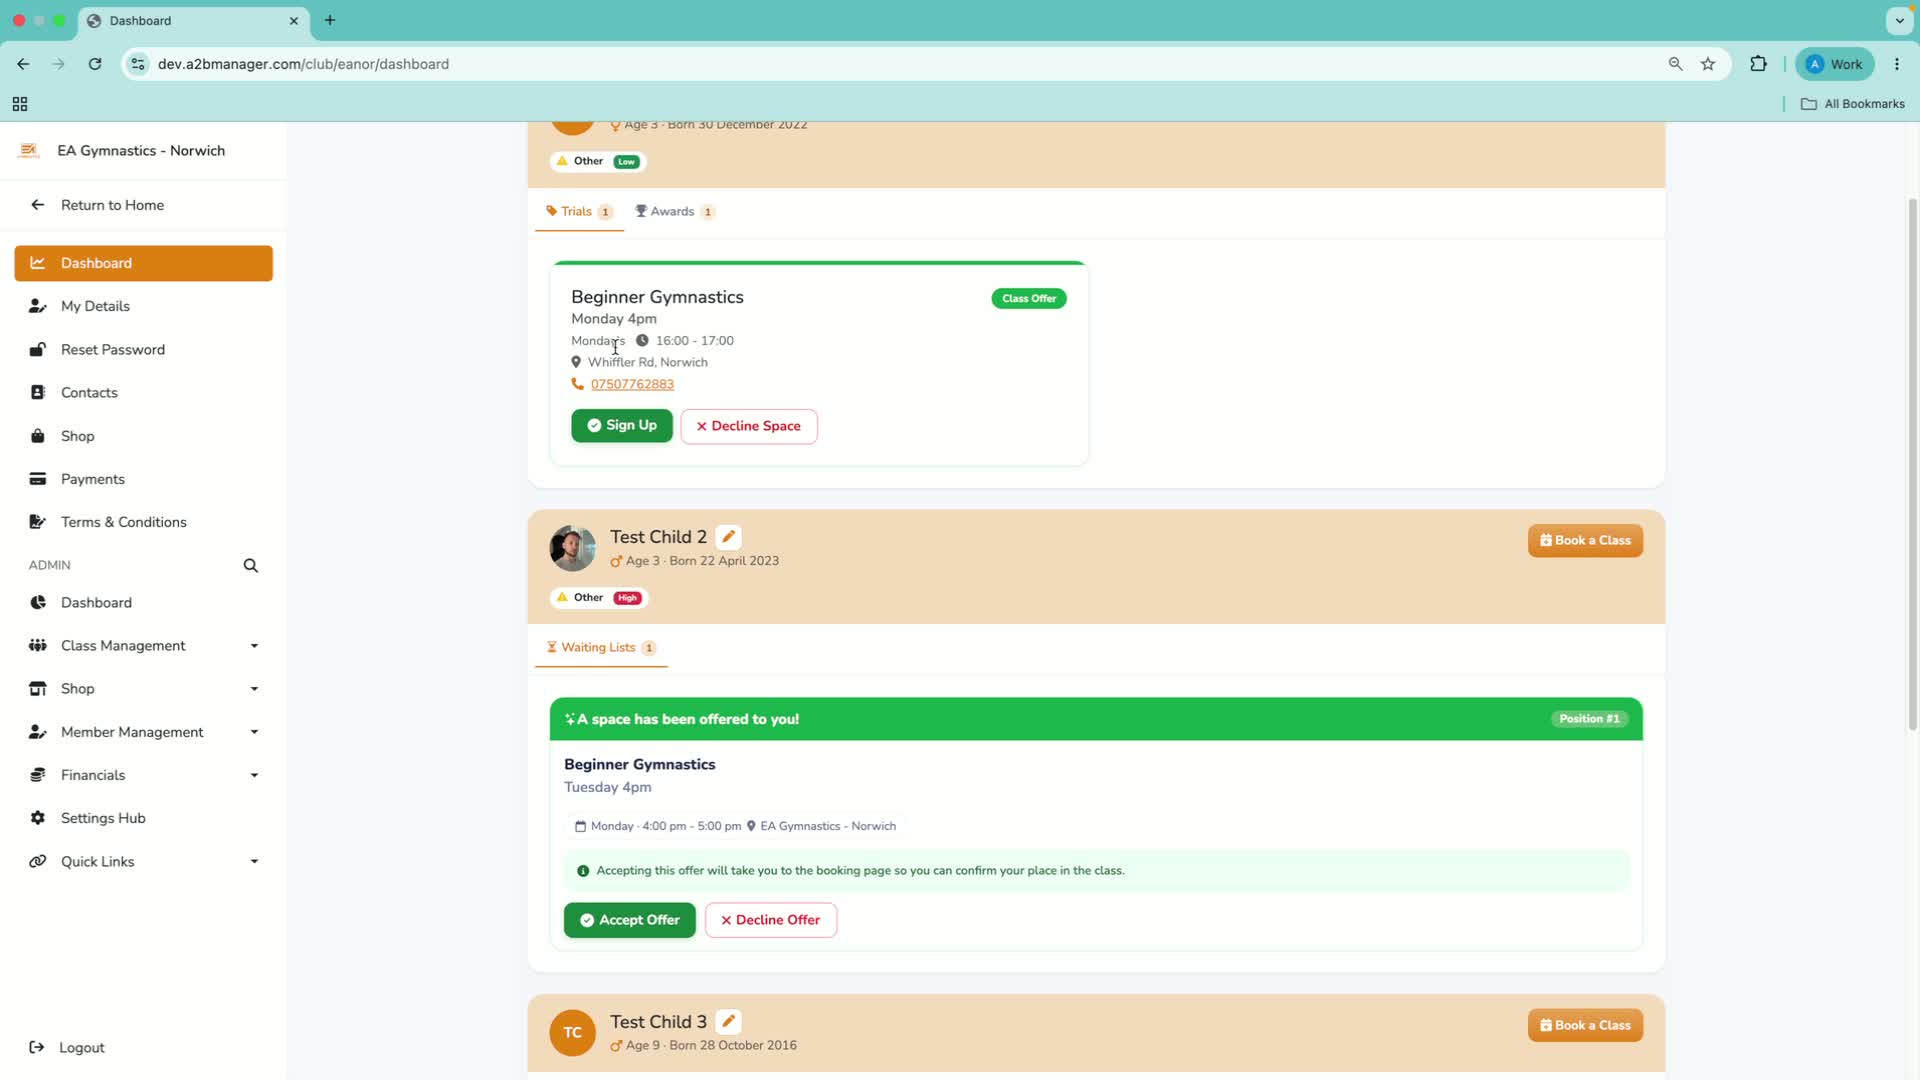The width and height of the screenshot is (1920, 1080).
Task: Open a new browser tab
Action: (x=330, y=20)
